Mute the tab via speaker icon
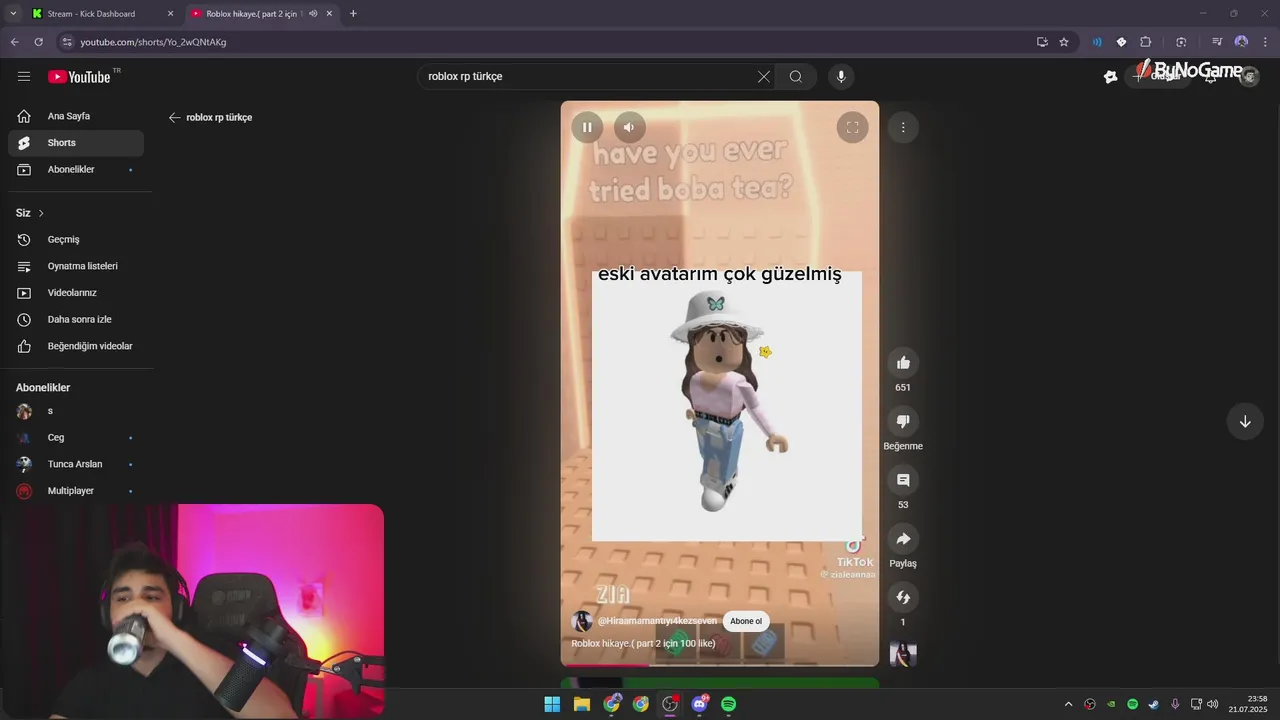Screen dimensions: 1280x720 (313, 14)
